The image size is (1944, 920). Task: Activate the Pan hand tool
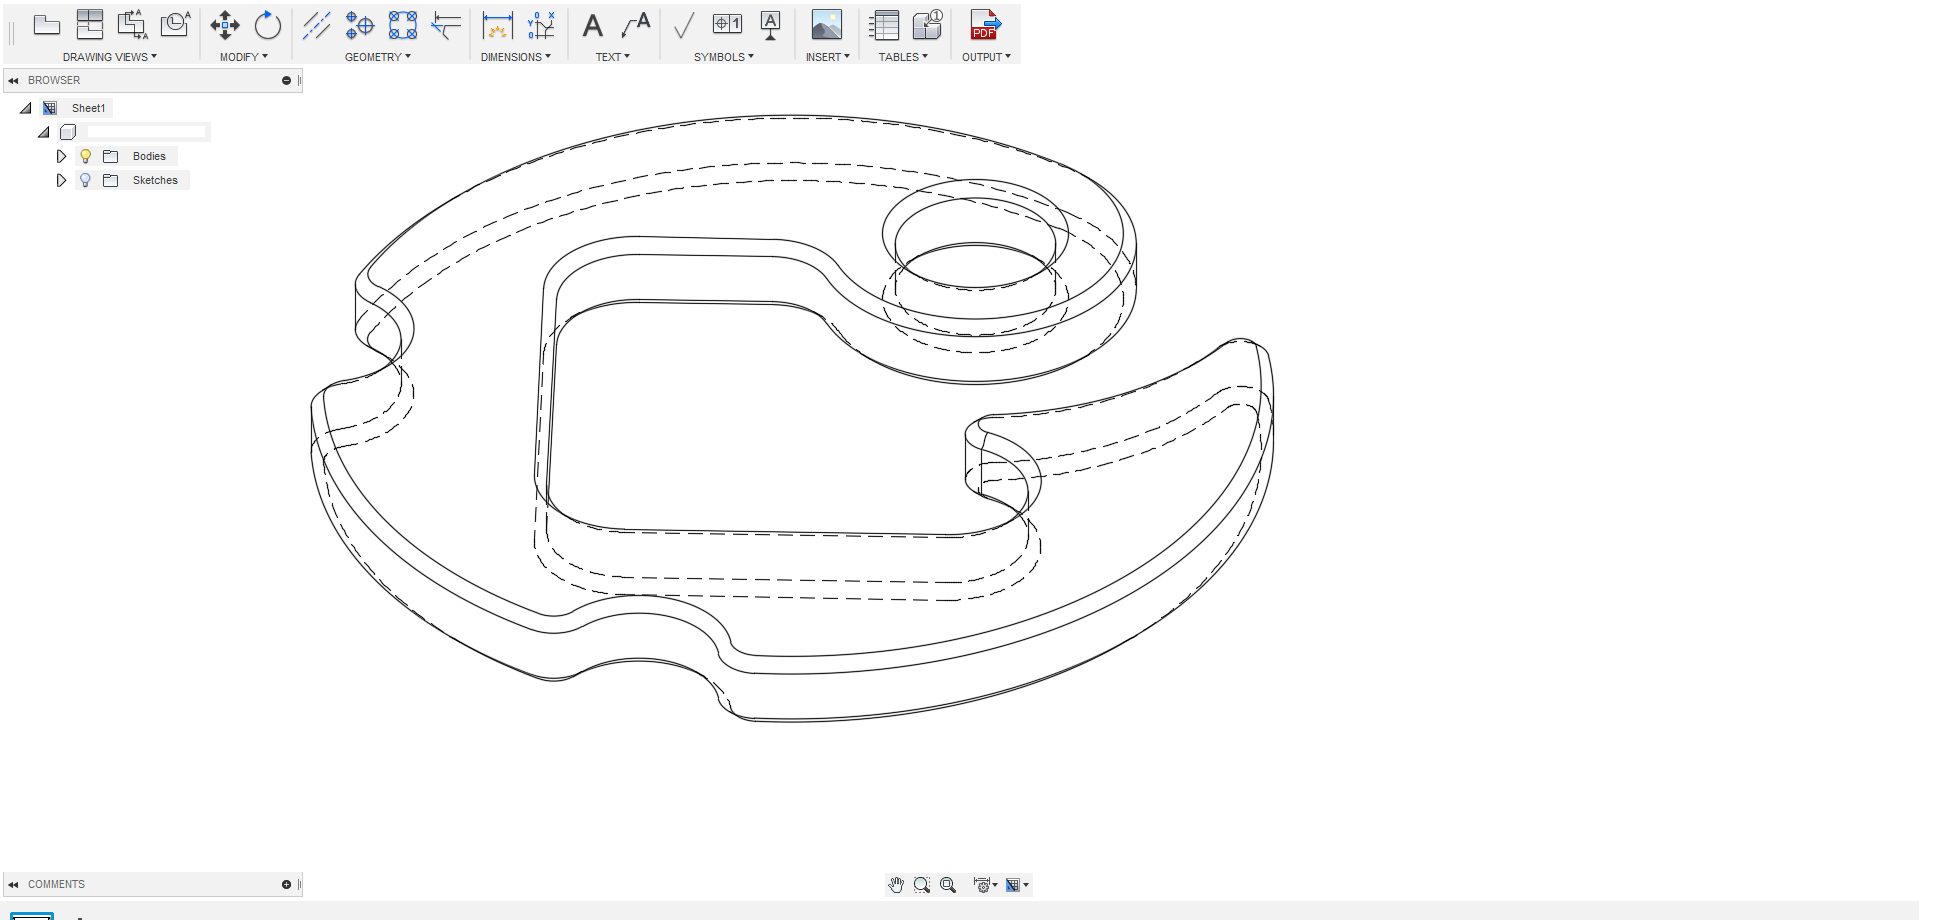click(896, 885)
